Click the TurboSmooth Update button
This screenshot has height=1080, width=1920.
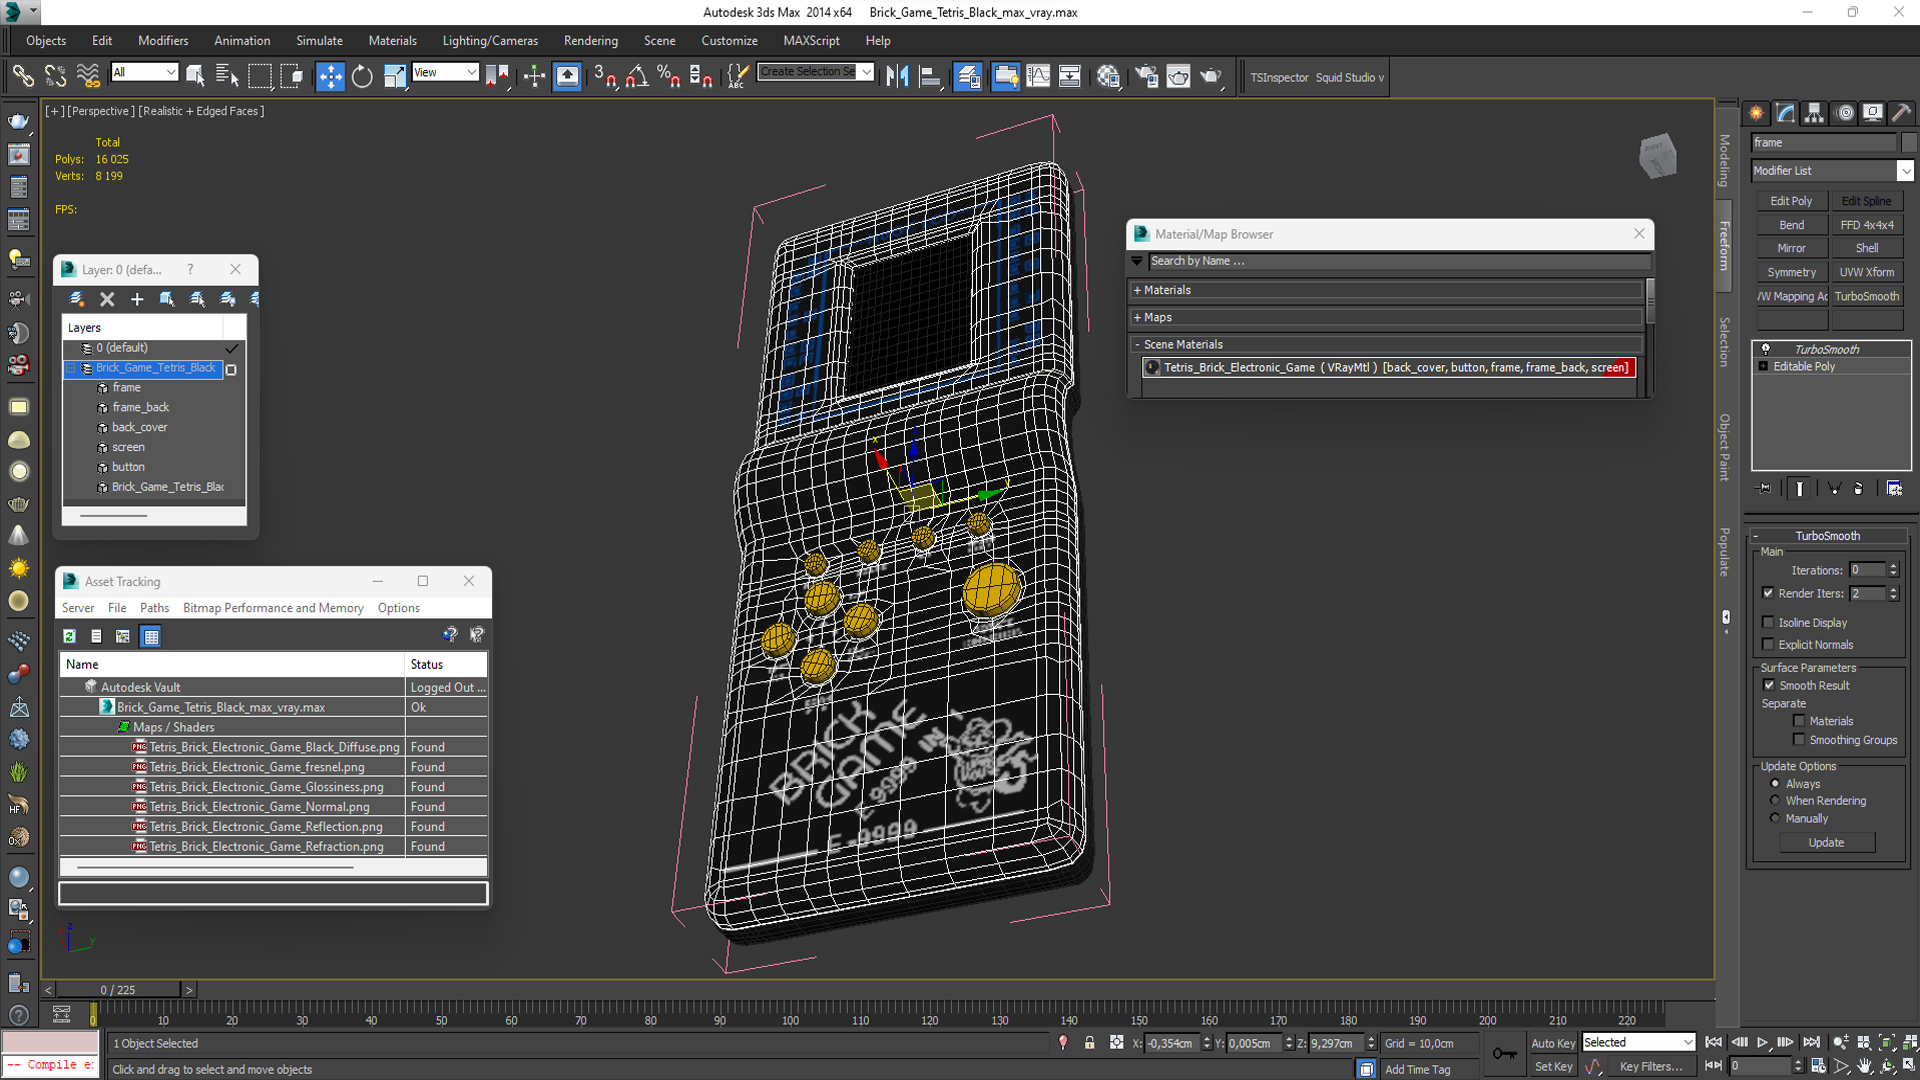tap(1826, 843)
